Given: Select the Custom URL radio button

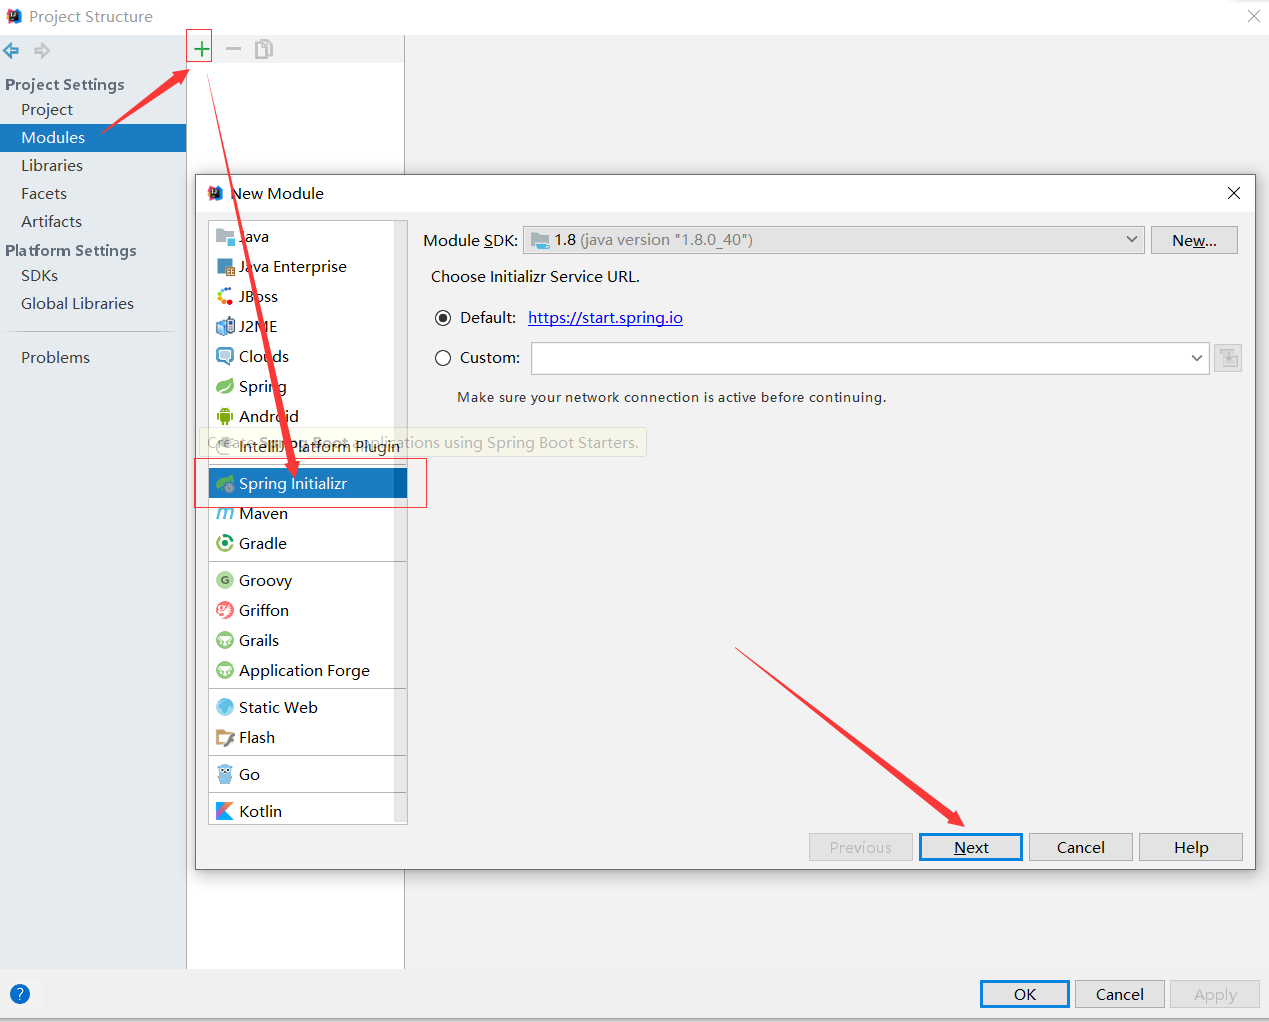Looking at the screenshot, I should point(443,358).
